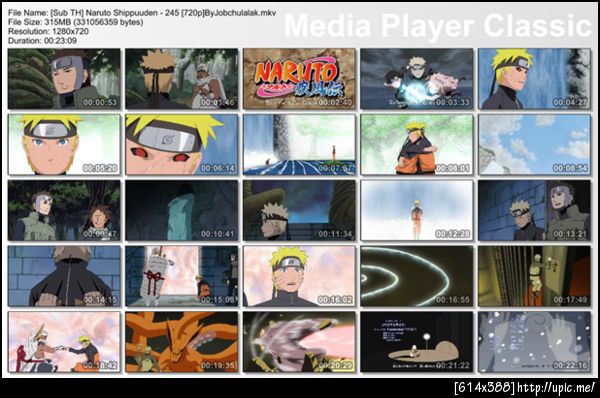Click the File Name line with the .mkv title
The height and width of the screenshot is (398, 600).
click(142, 13)
